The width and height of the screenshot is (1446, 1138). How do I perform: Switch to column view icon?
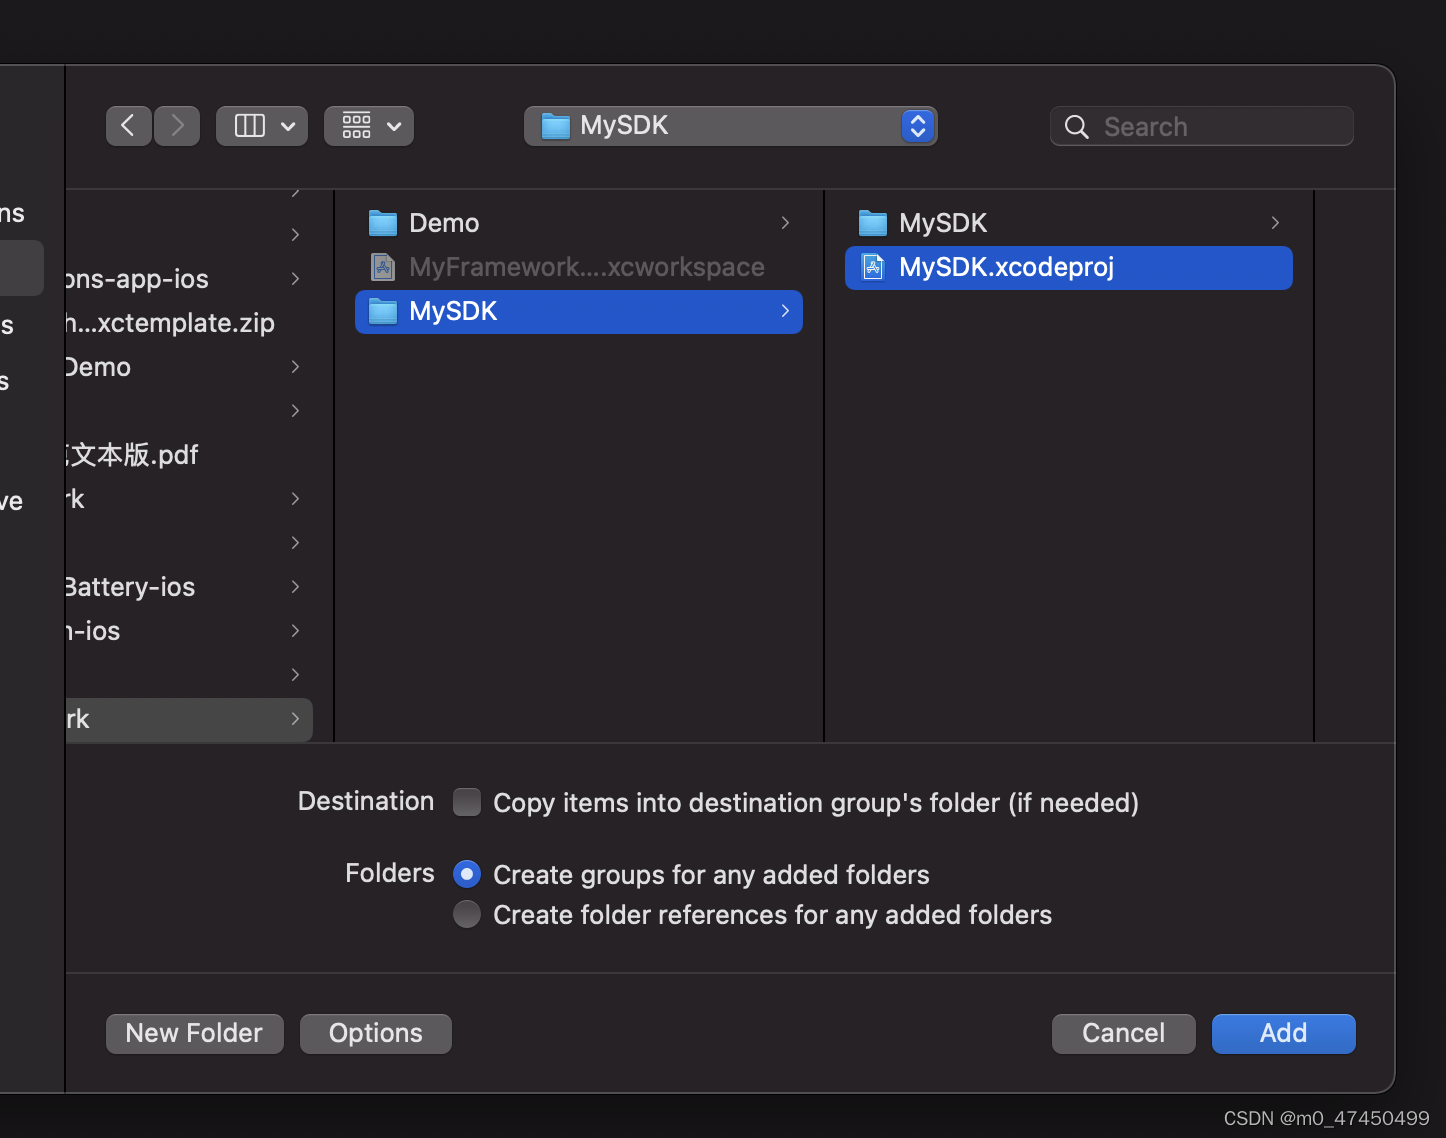pyautogui.click(x=249, y=126)
